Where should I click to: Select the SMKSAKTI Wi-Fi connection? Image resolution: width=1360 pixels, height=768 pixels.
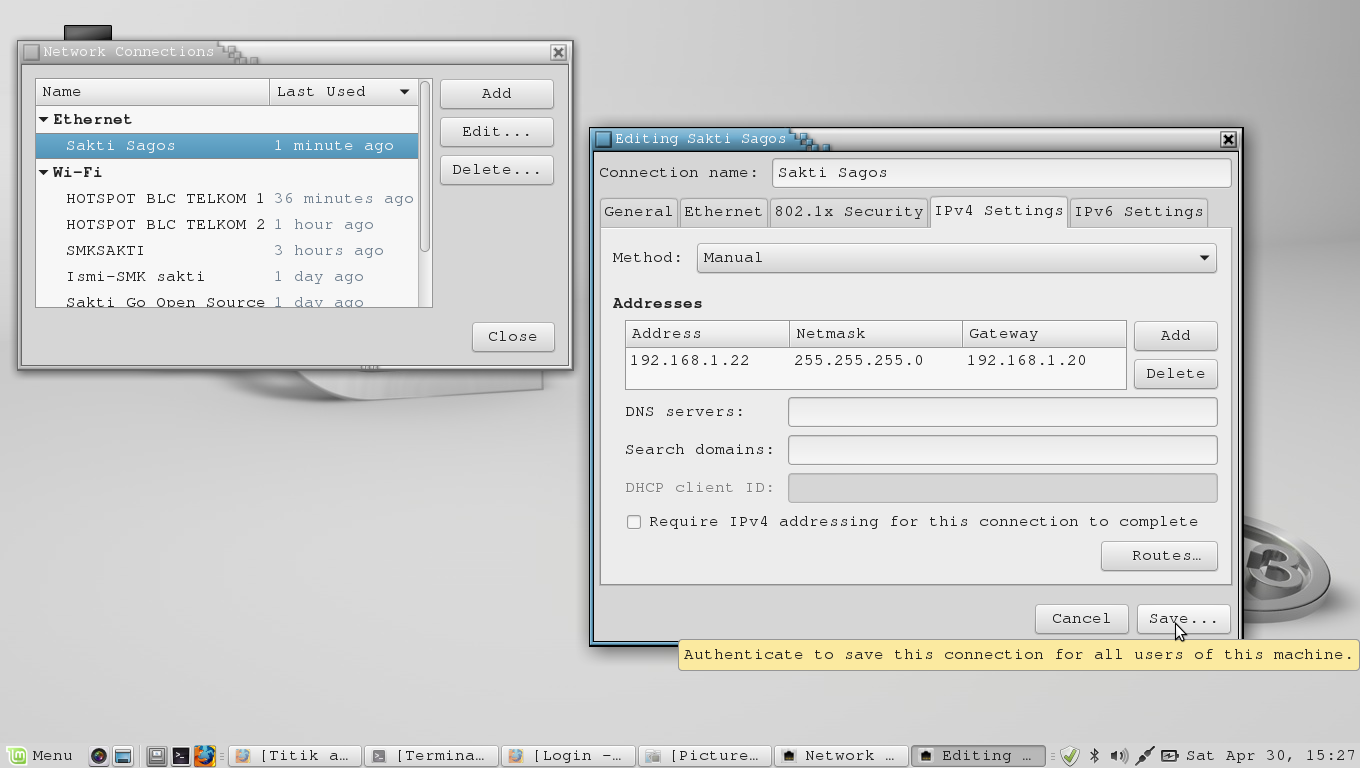[105, 250]
